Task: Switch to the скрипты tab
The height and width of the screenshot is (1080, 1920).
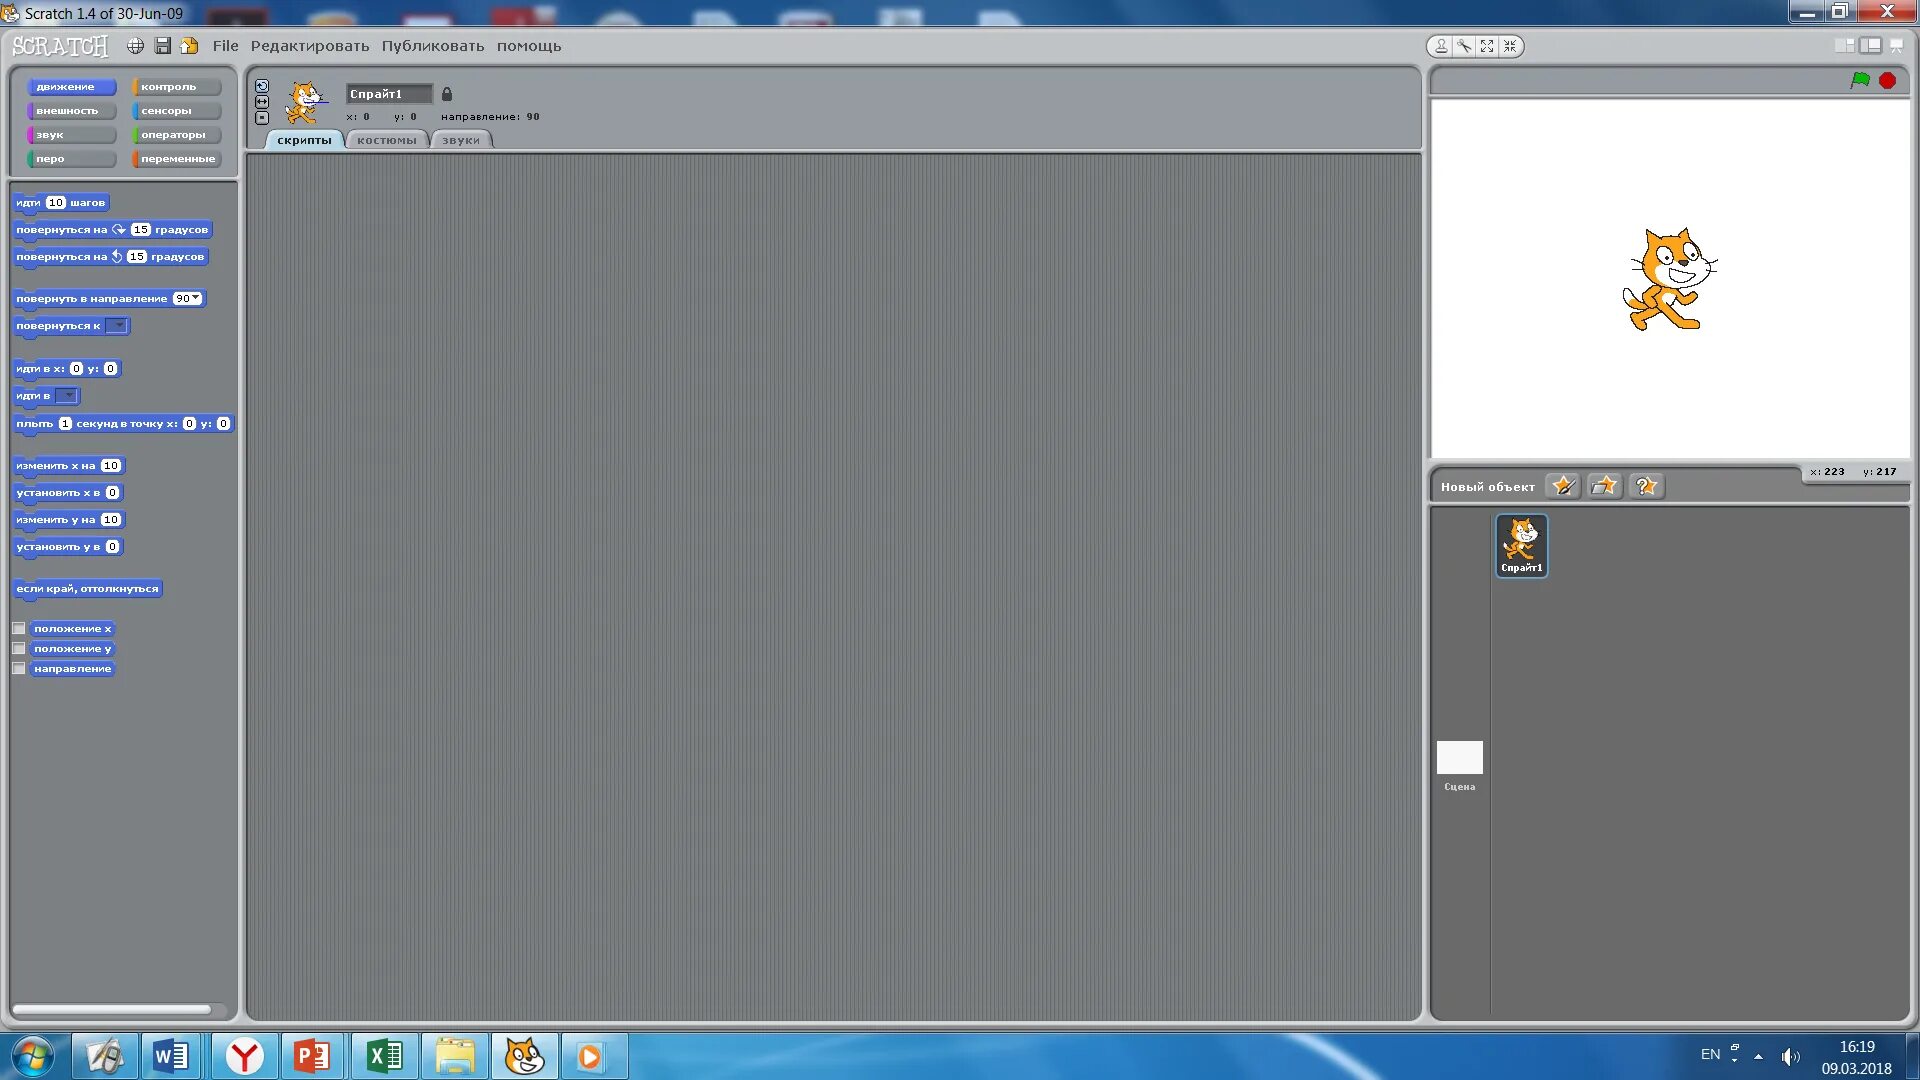Action: coord(304,140)
